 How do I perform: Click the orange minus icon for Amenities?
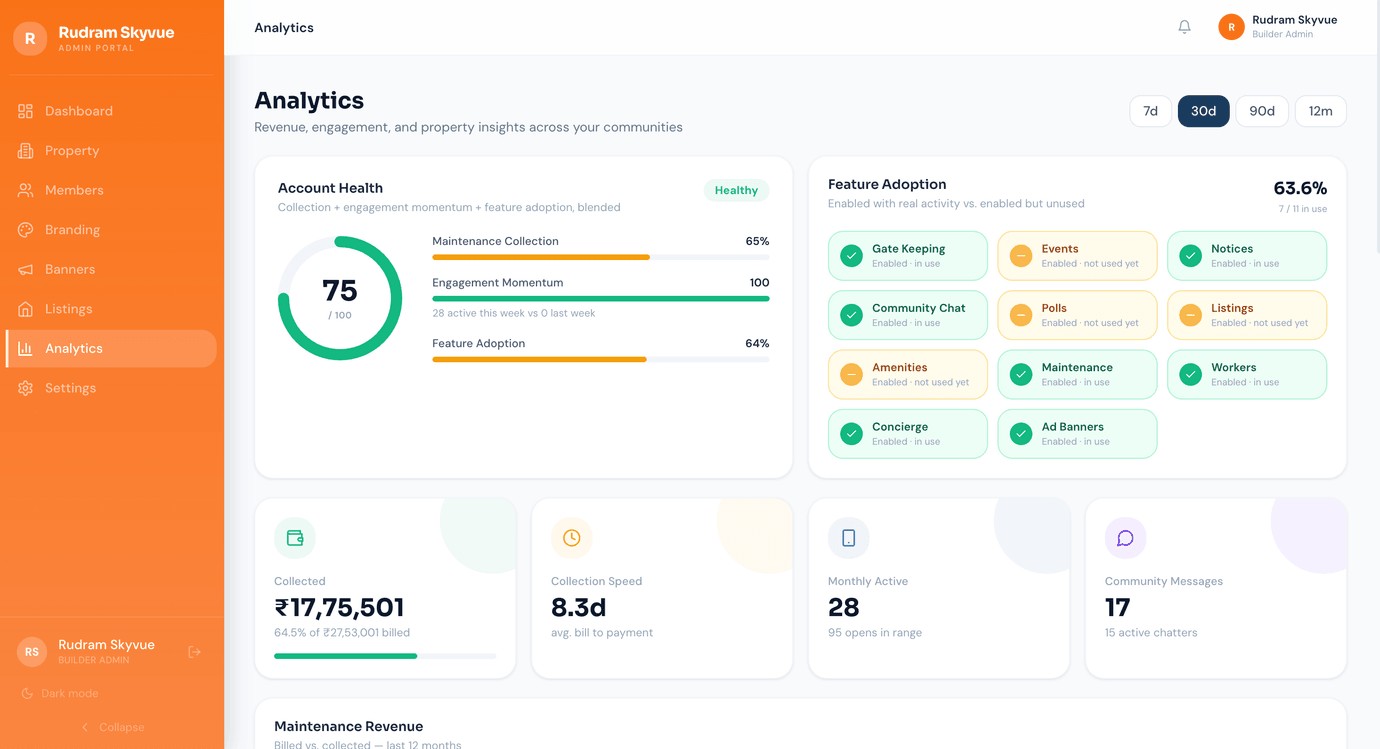pos(851,374)
